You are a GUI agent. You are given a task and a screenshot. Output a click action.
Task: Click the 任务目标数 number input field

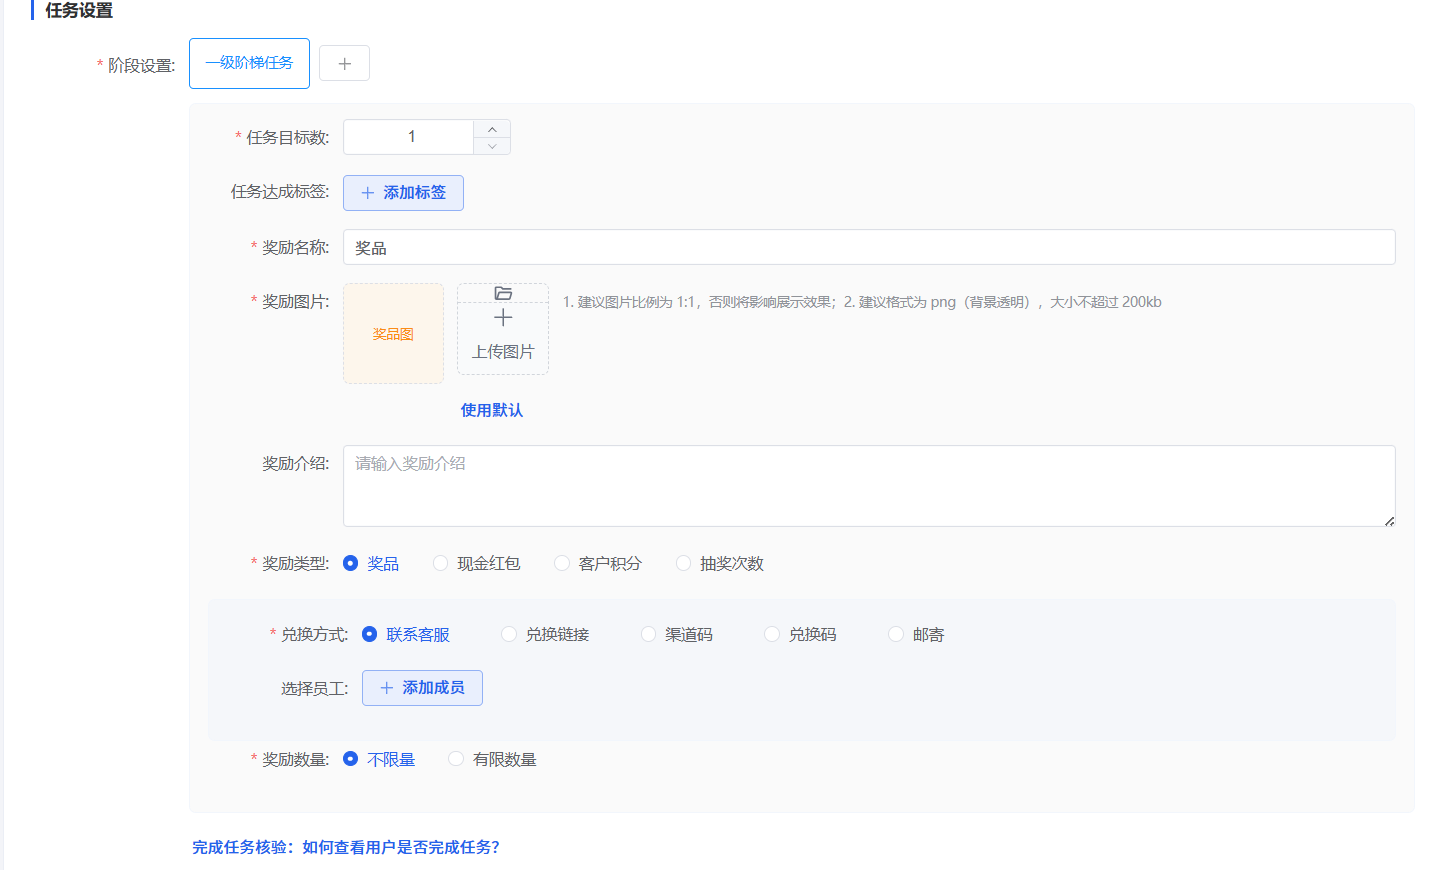coord(409,137)
